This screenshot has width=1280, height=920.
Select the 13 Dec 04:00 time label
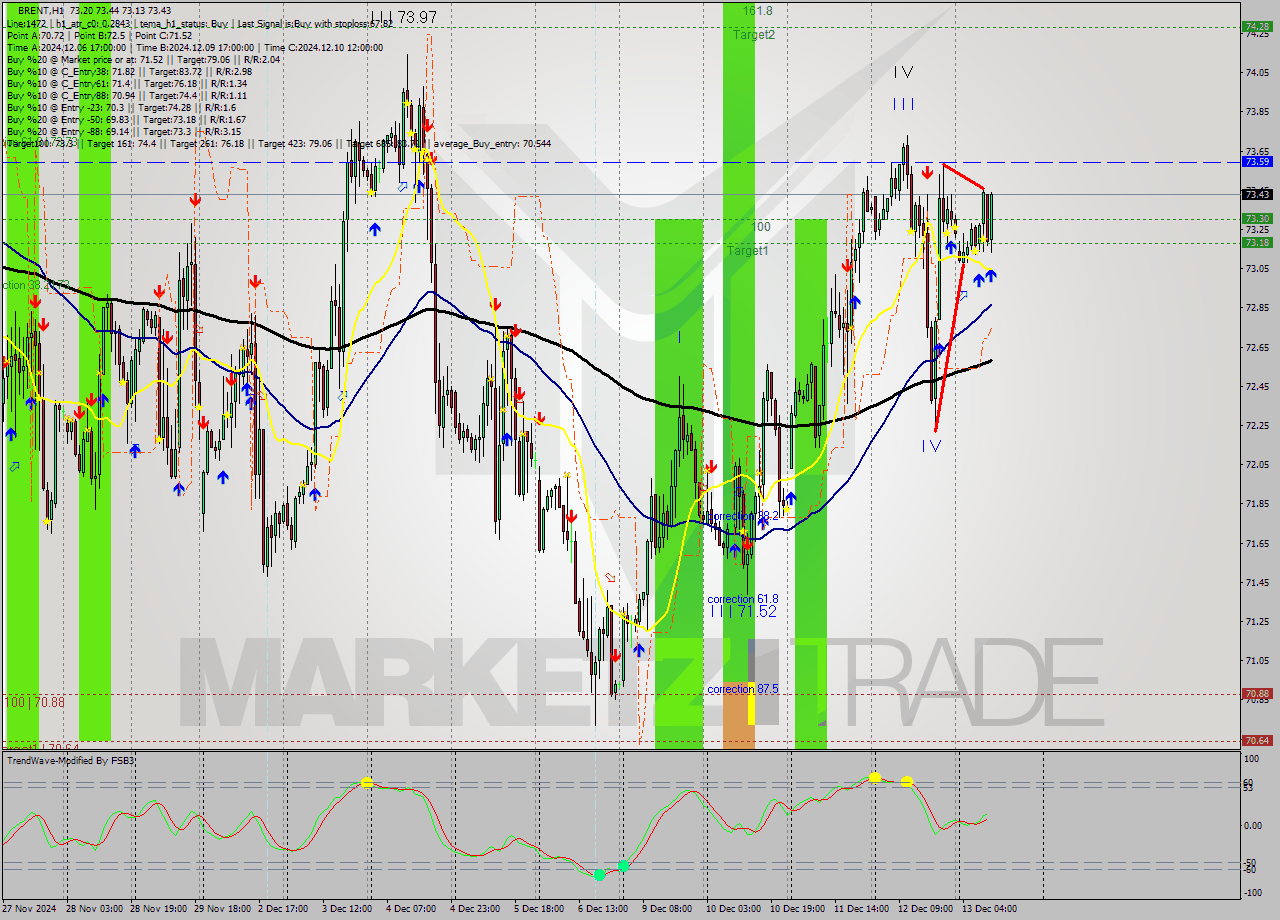[988, 909]
